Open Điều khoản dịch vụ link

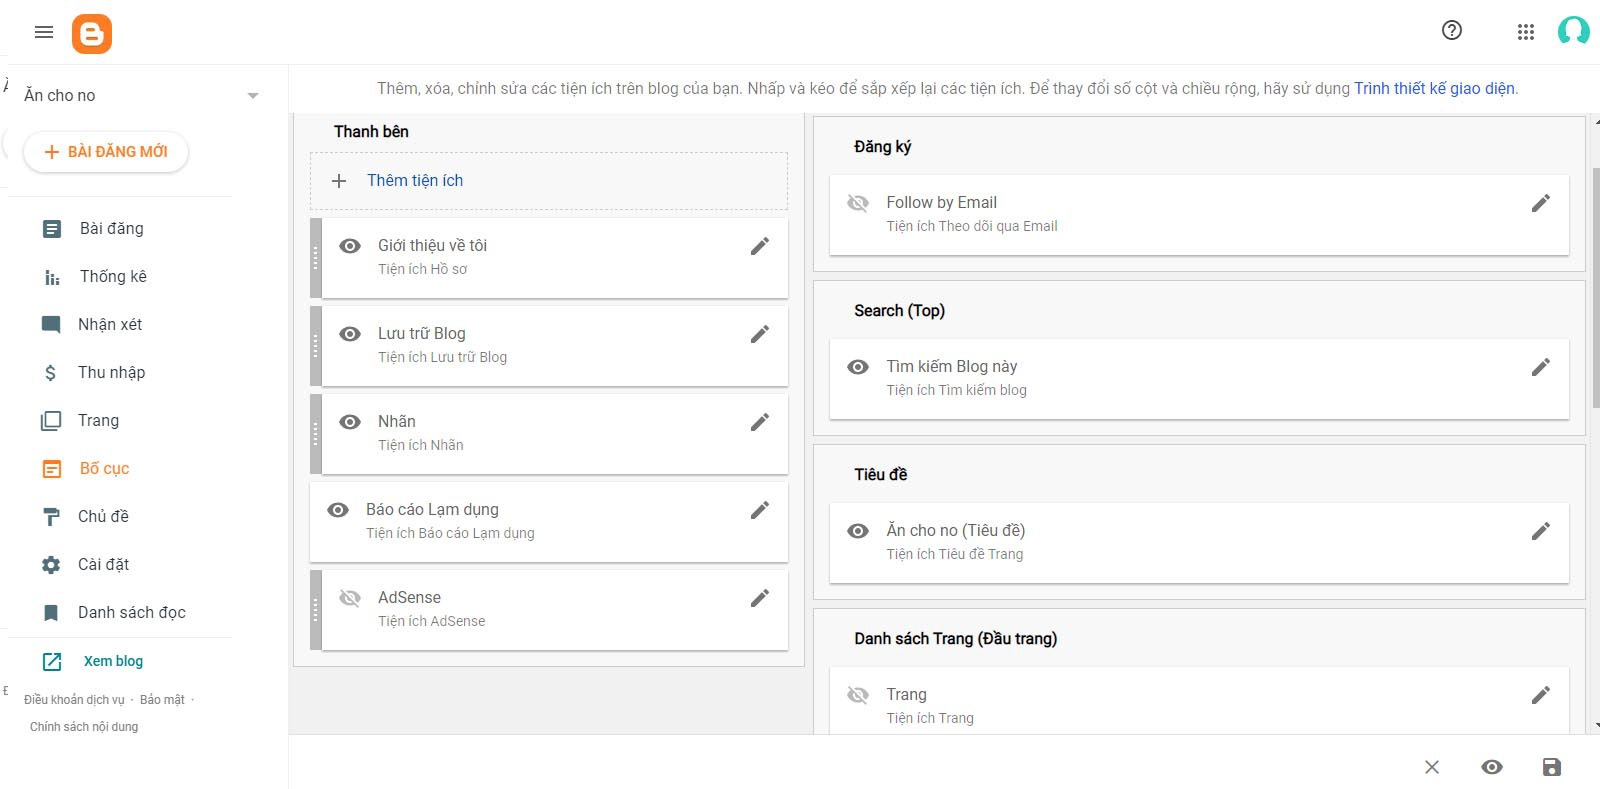(74, 700)
